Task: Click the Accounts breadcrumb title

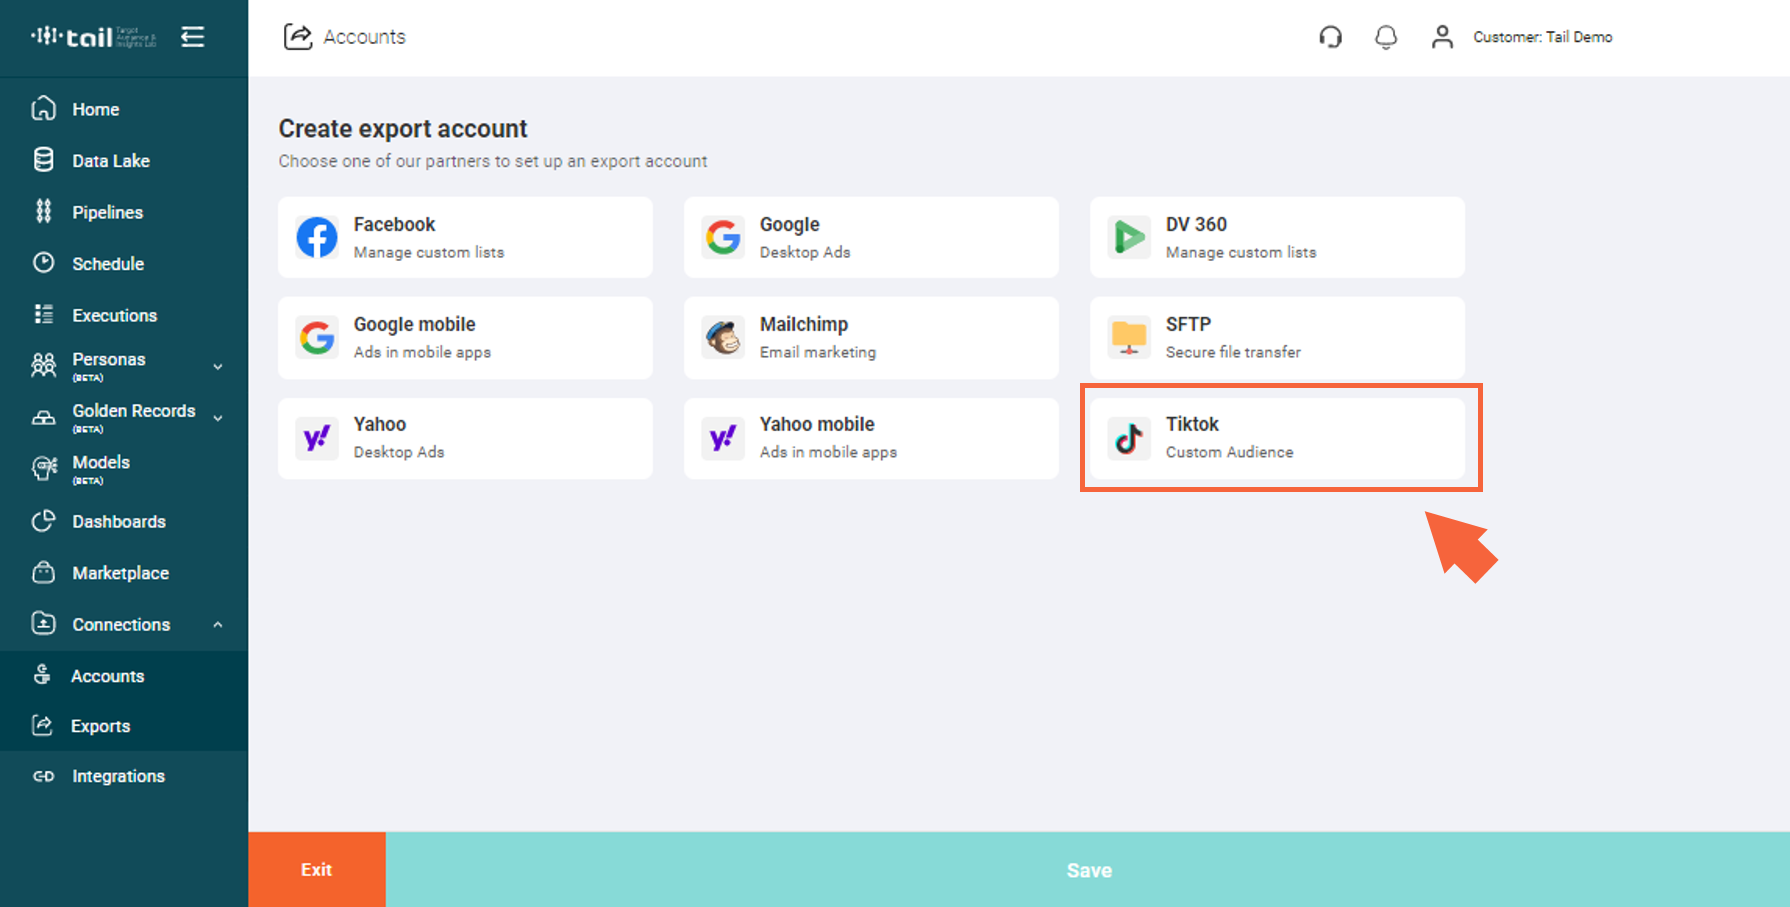Action: 364,37
